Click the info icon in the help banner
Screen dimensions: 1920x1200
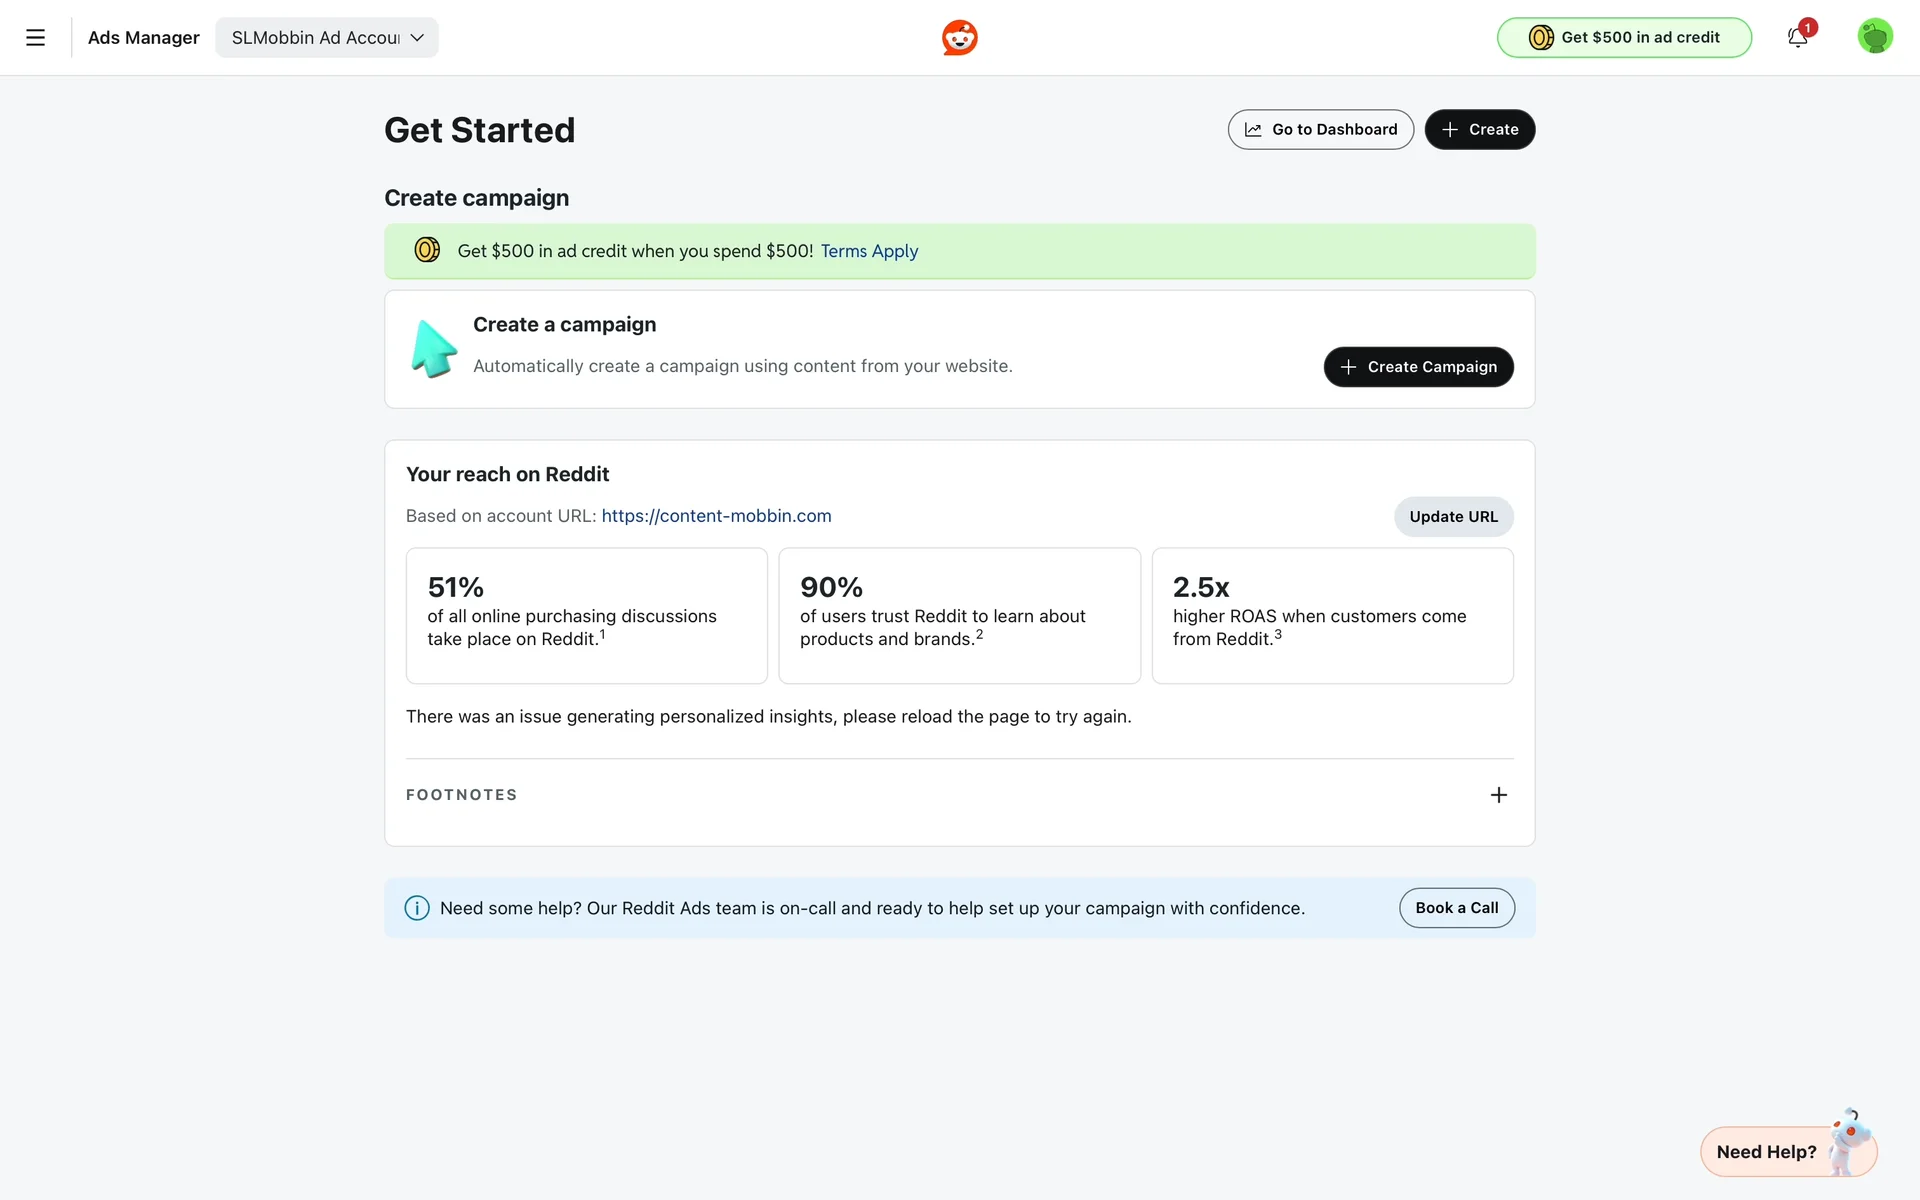417,908
